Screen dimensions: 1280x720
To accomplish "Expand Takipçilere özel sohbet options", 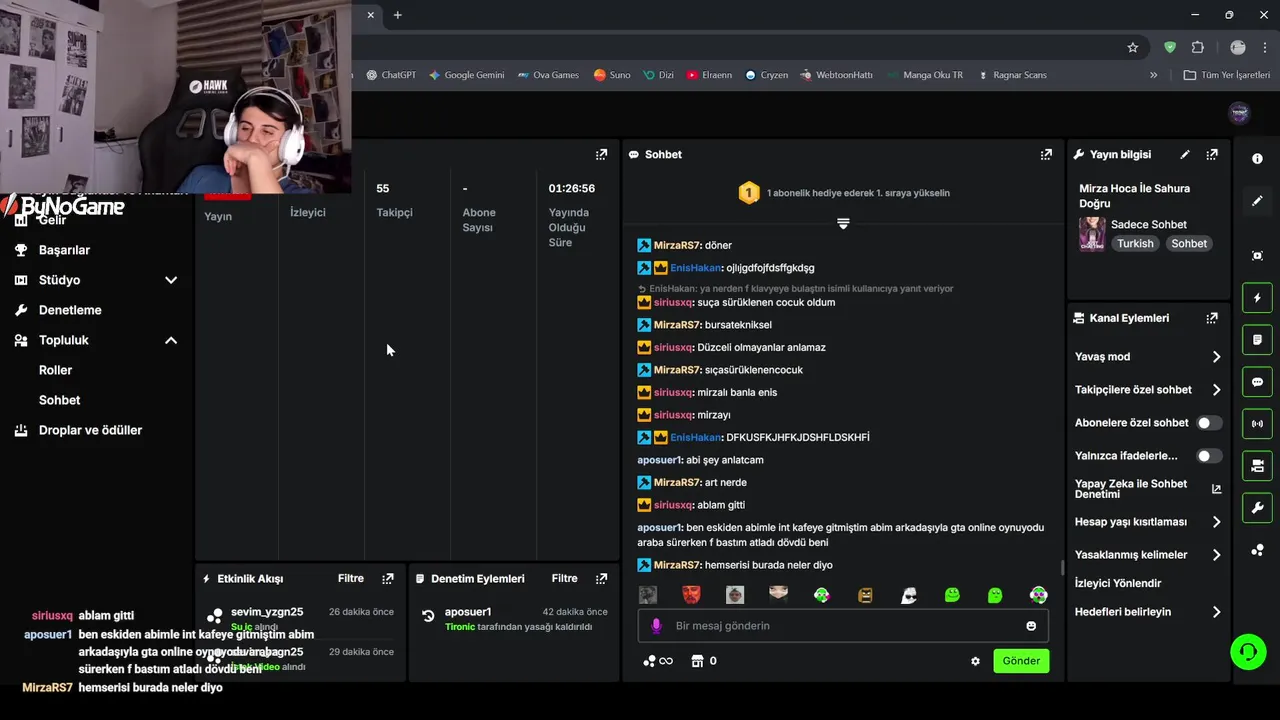I will (1216, 390).
